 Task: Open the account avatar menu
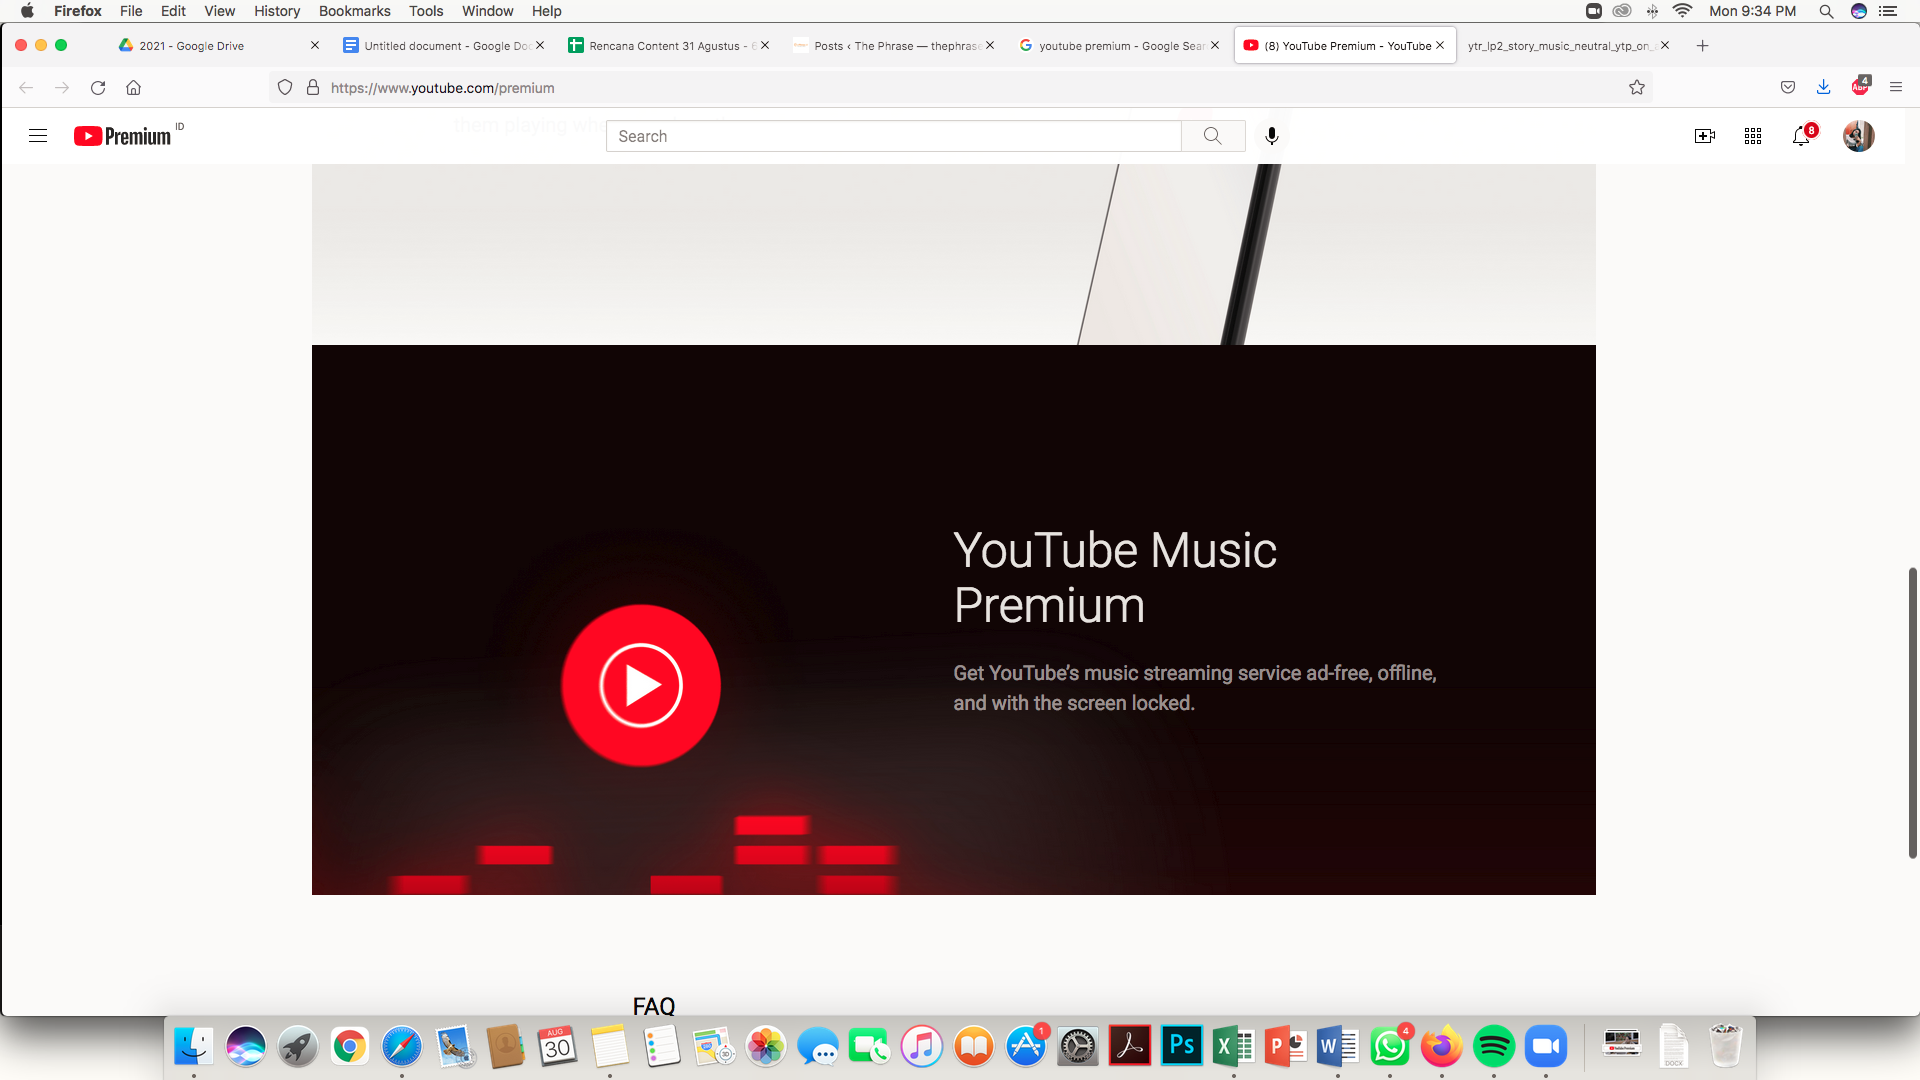click(1858, 136)
